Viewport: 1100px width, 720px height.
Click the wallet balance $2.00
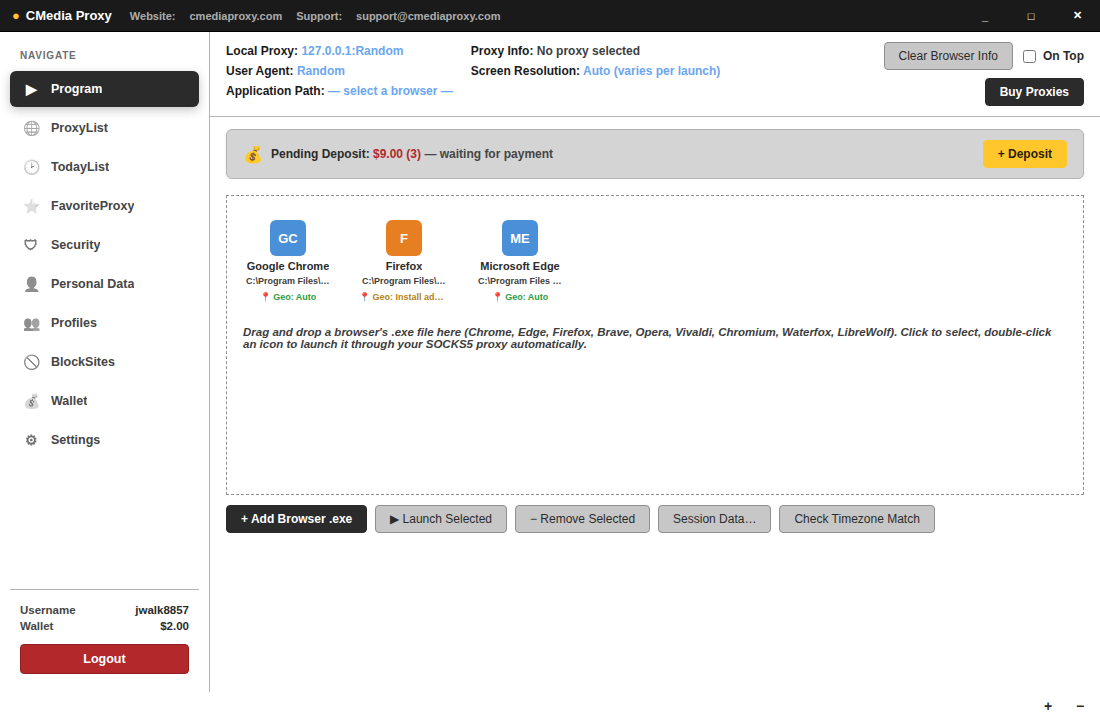174,626
